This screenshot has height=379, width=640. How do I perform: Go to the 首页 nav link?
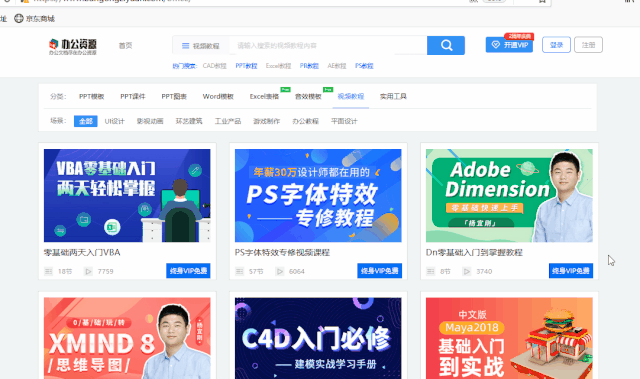(x=125, y=46)
